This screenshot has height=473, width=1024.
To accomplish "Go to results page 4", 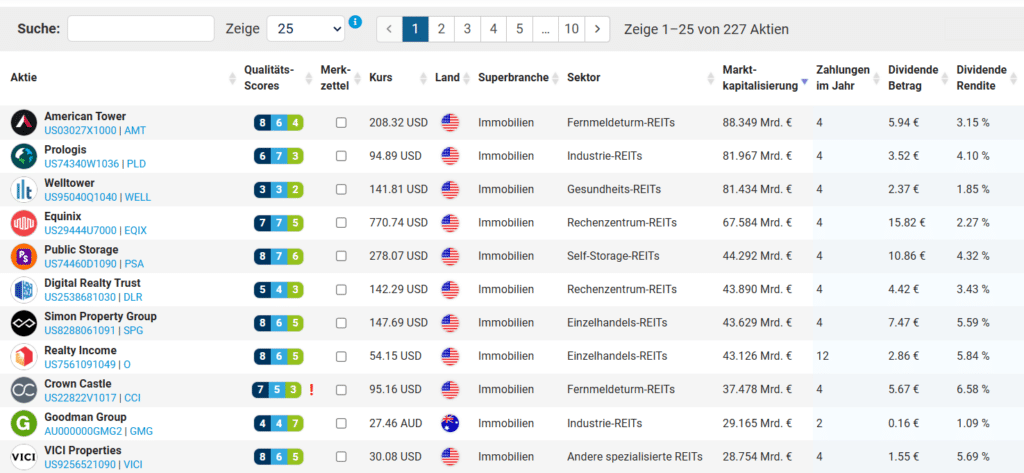I will 494,29.
